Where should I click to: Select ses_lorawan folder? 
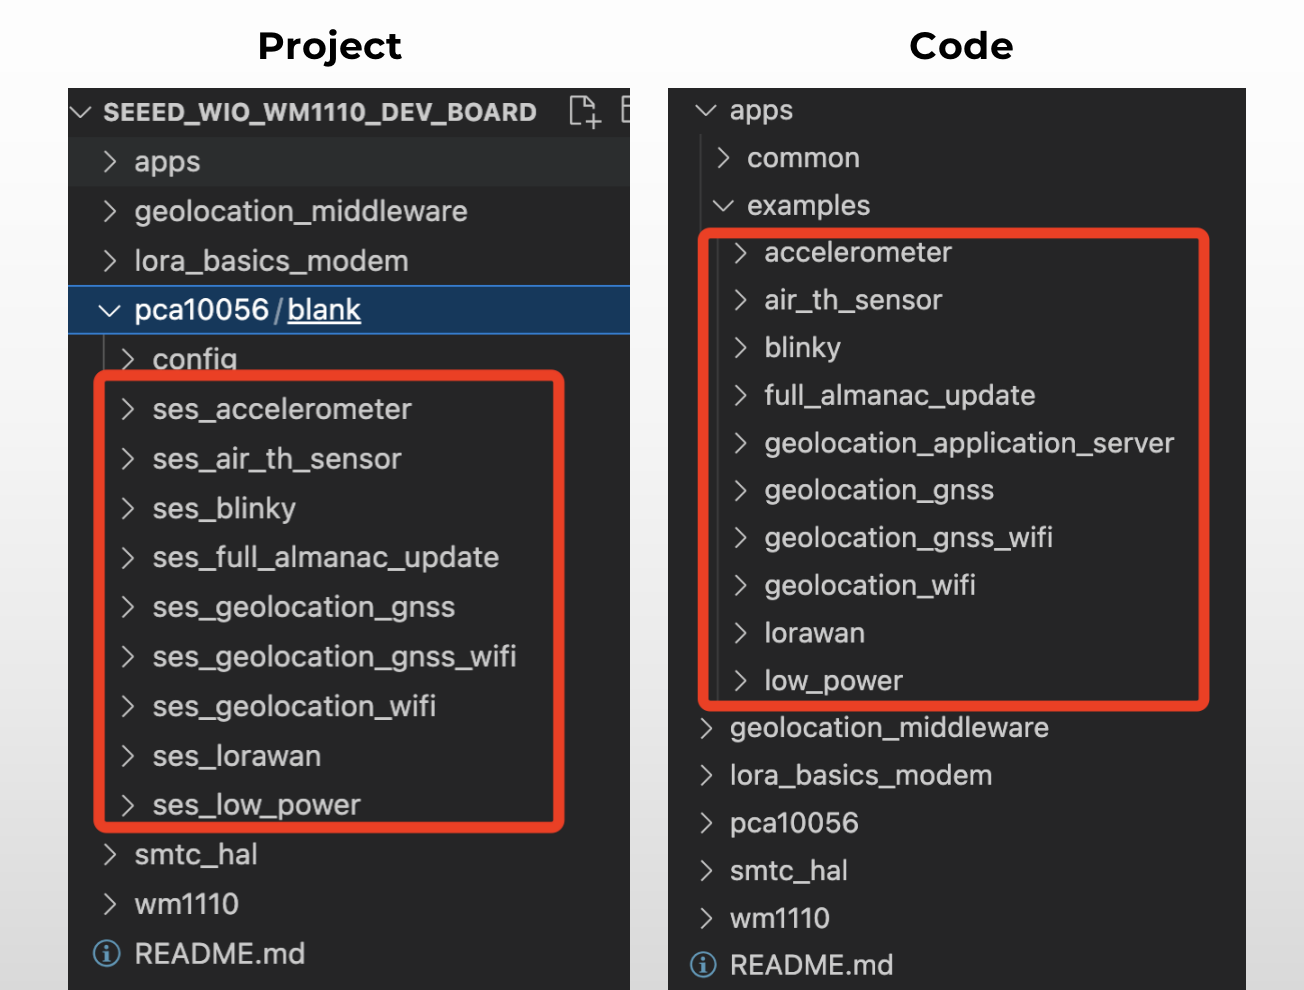pos(237,756)
